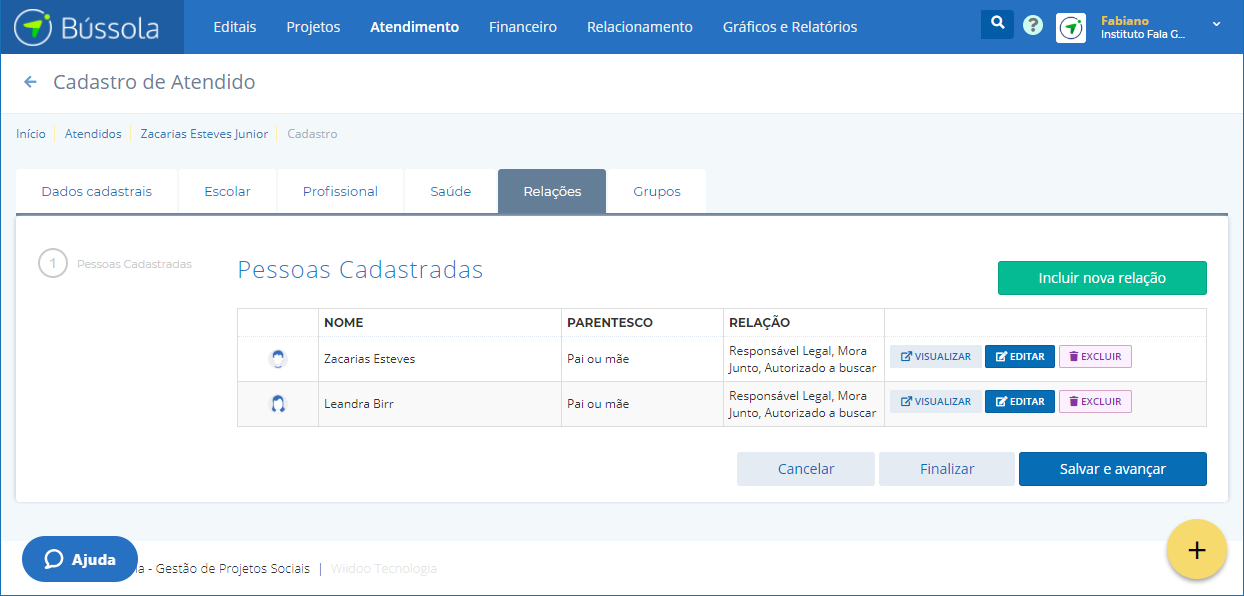This screenshot has height=596, width=1244.
Task: Click the help question mark icon
Action: point(1033,26)
